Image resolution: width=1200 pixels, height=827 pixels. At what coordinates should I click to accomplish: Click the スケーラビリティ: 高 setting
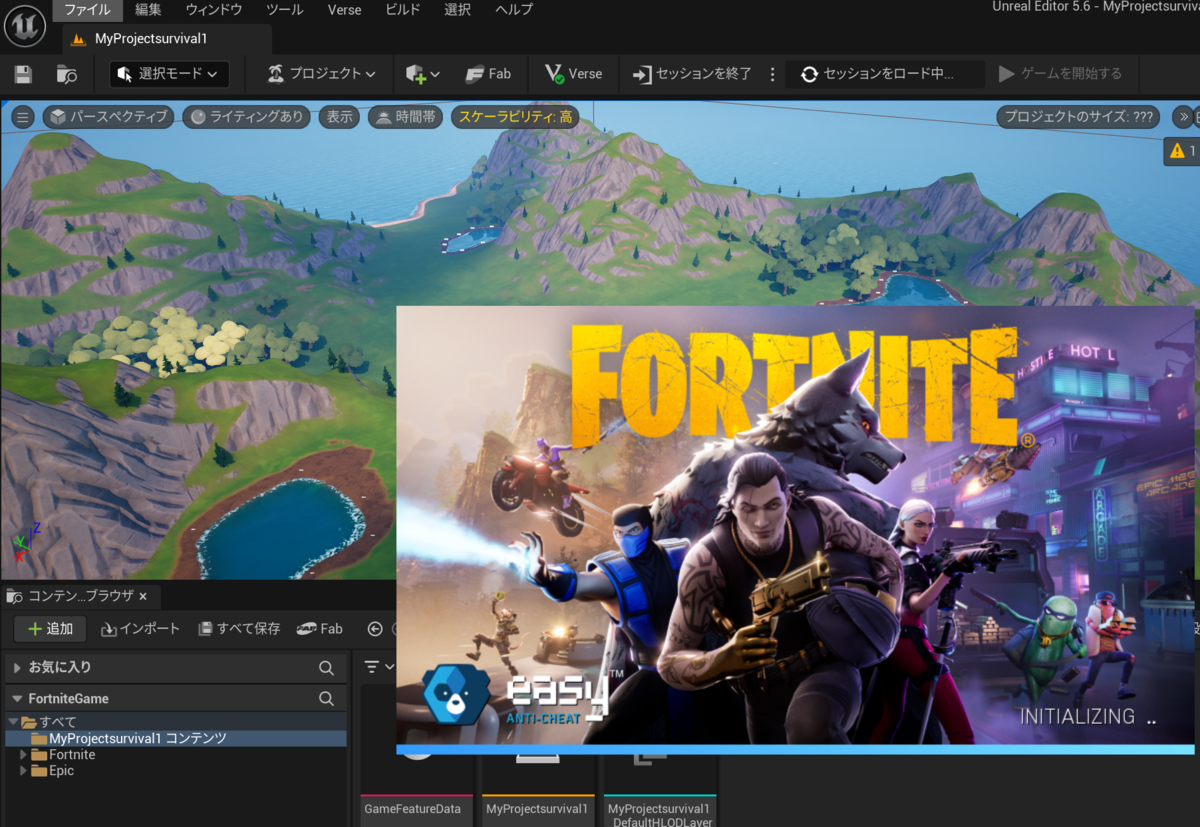(x=515, y=117)
